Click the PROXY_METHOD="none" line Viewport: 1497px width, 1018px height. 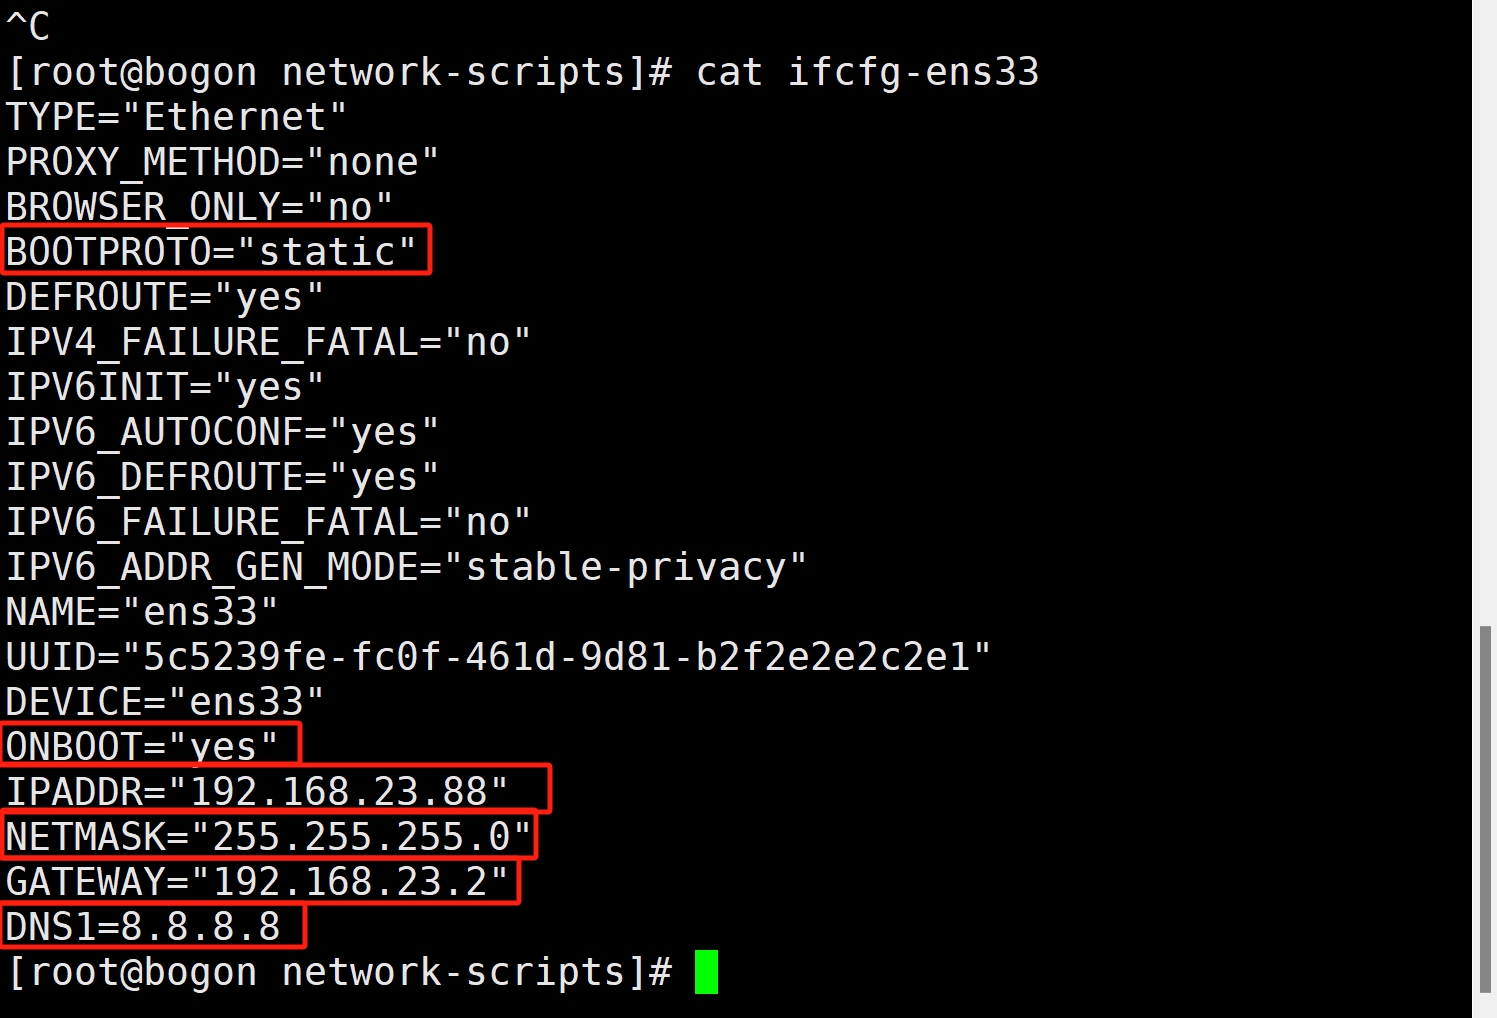pos(222,162)
